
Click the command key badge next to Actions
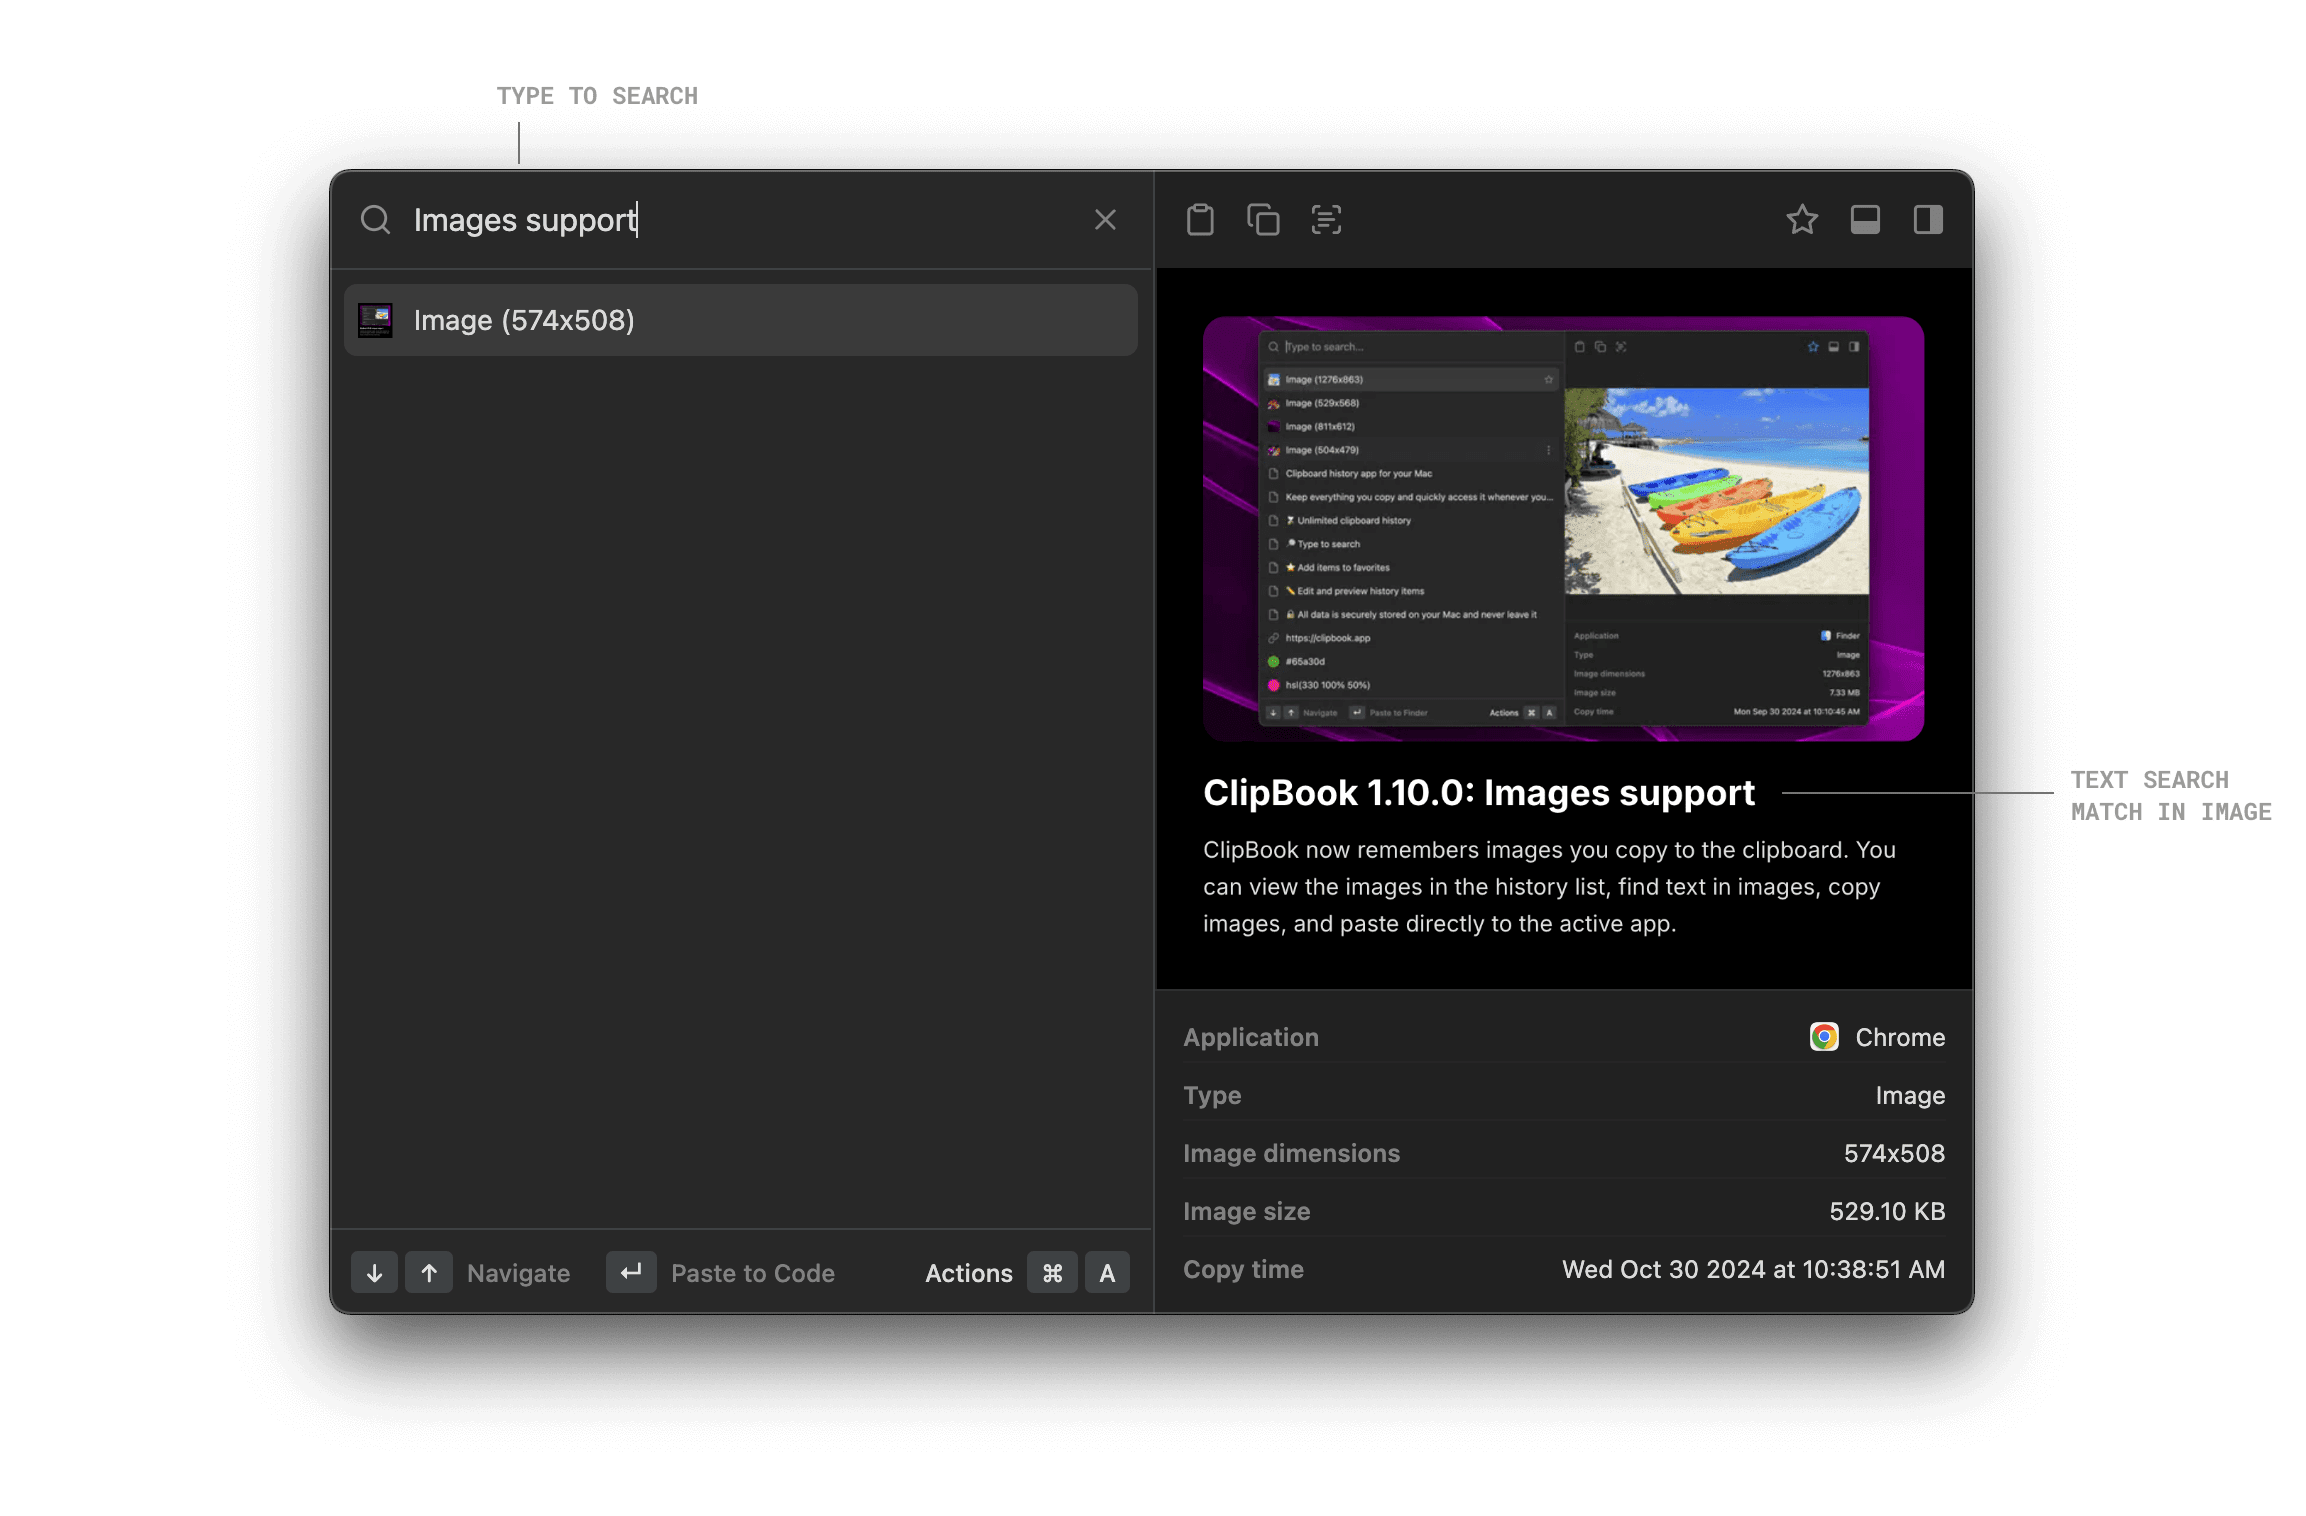(1052, 1272)
